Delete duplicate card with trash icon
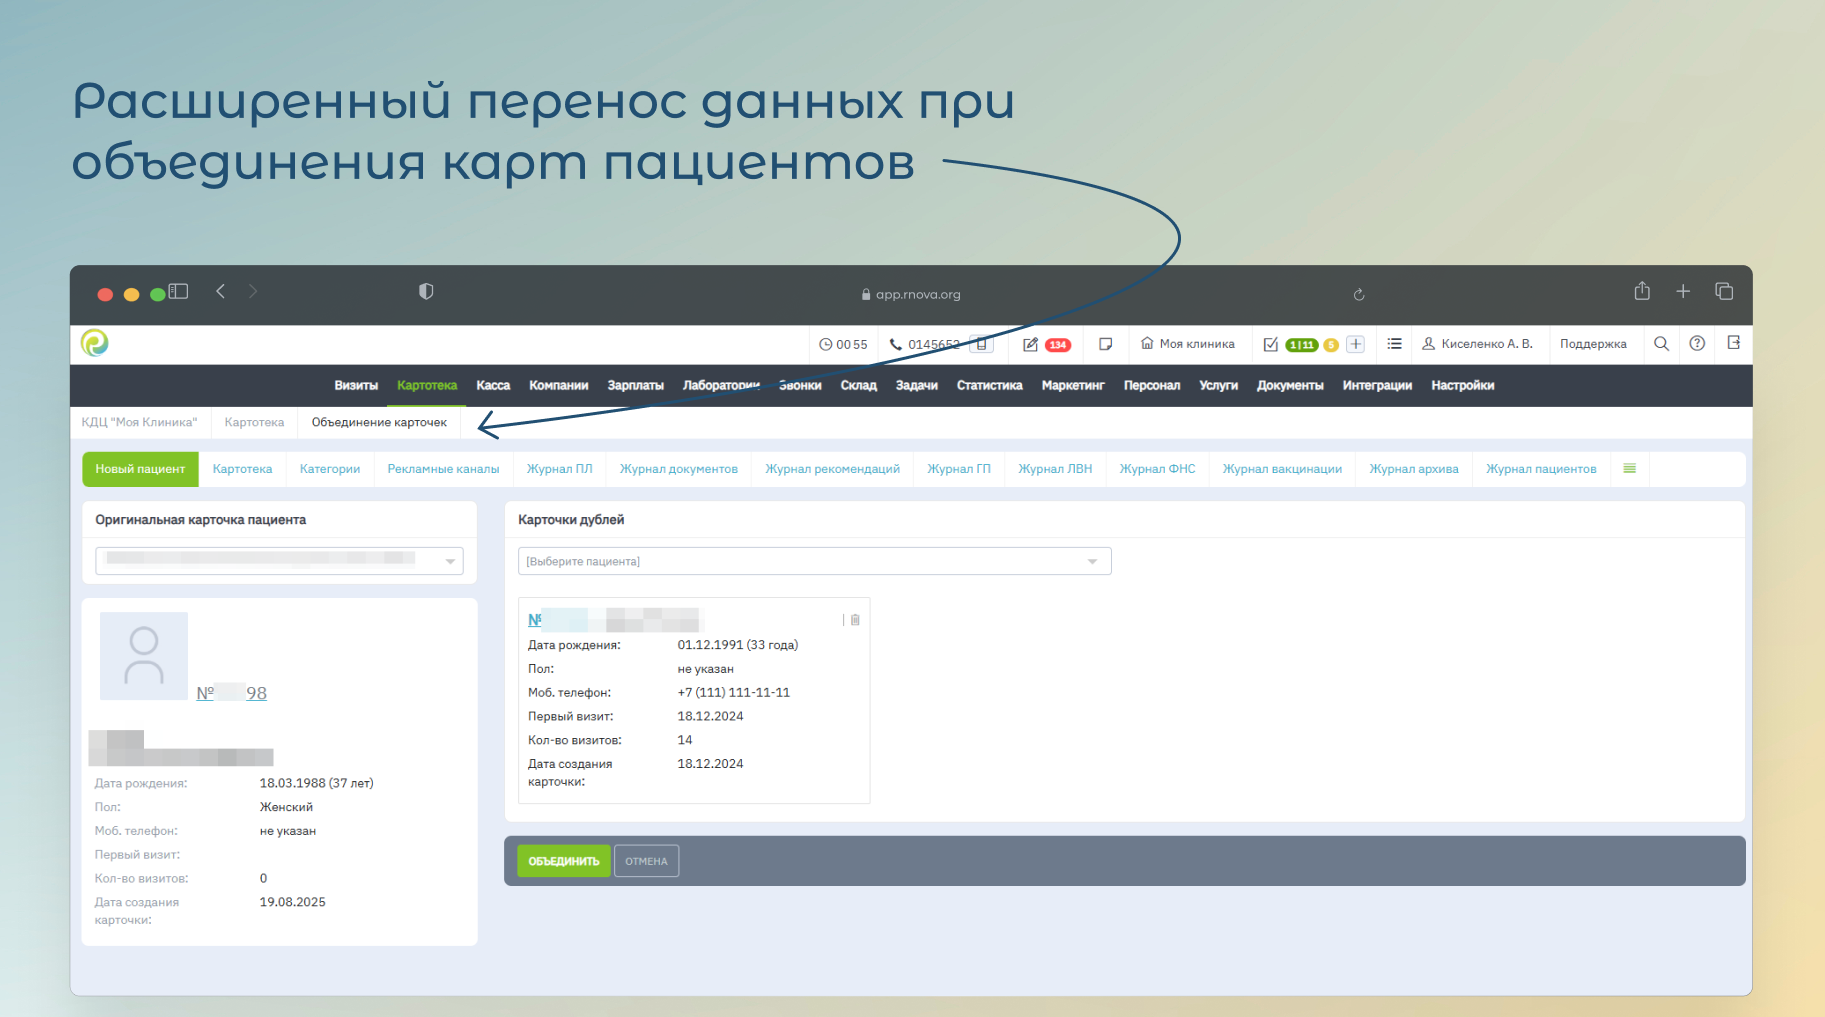 [855, 620]
